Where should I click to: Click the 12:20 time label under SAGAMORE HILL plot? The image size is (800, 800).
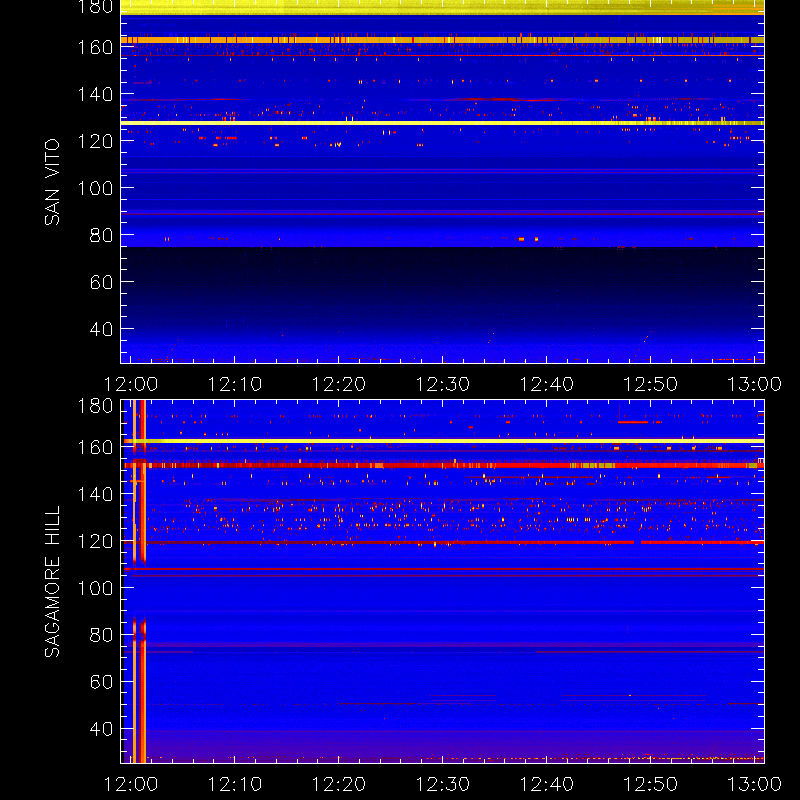point(339,784)
